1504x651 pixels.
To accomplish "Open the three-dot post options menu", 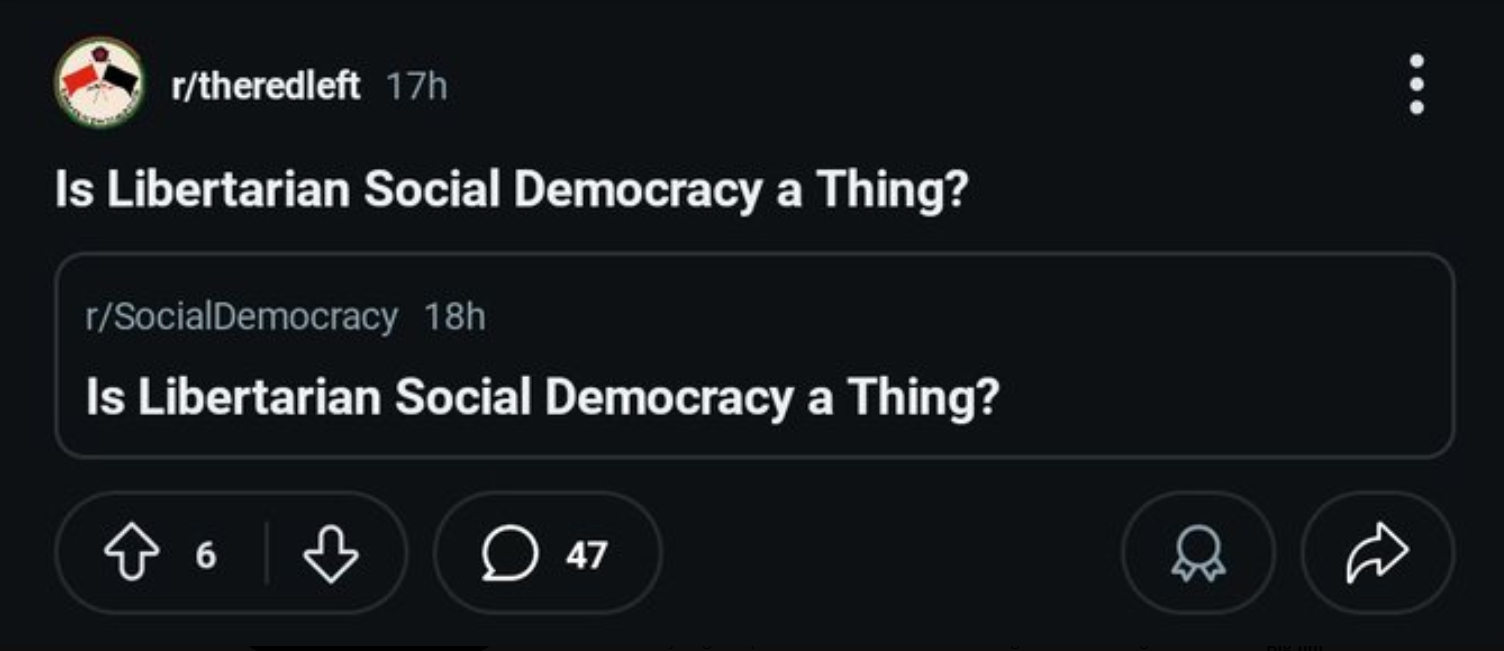I will tap(1416, 84).
